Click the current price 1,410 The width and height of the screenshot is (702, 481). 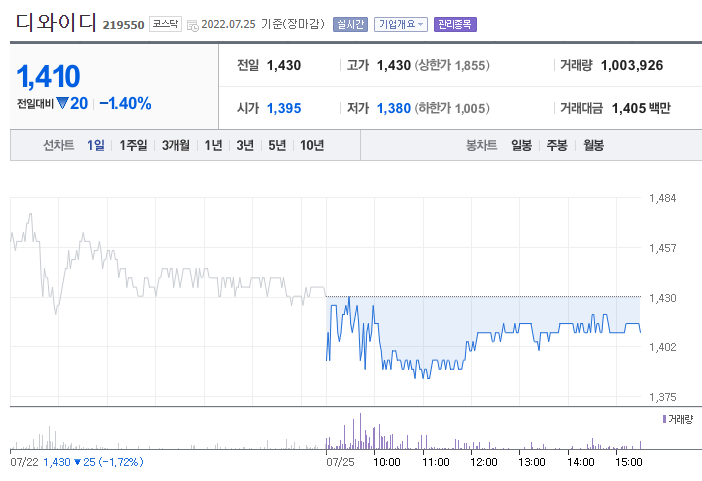48,76
